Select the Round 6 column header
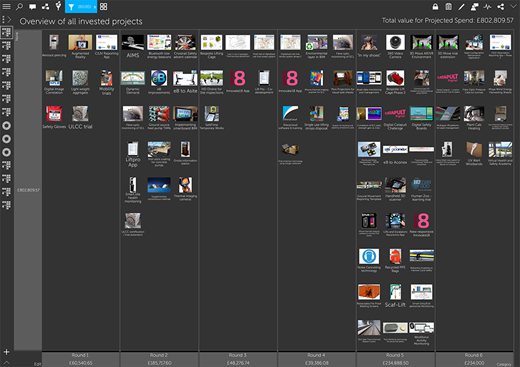Screen dimensions: 520x367 pyautogui.click(x=474, y=359)
